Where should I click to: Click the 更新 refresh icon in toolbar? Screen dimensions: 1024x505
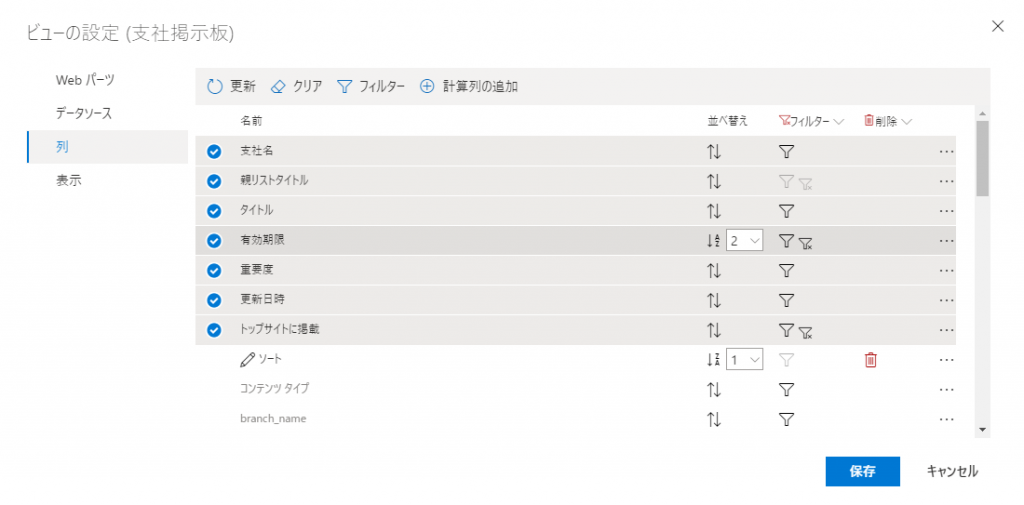coord(214,87)
